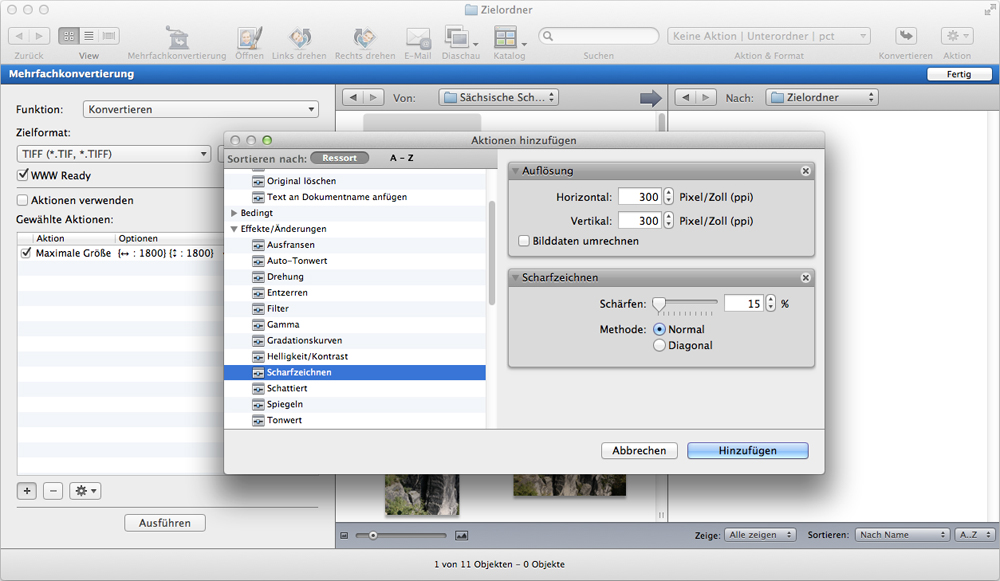Open the Funktion Konvertieren dropdown

[x=199, y=110]
